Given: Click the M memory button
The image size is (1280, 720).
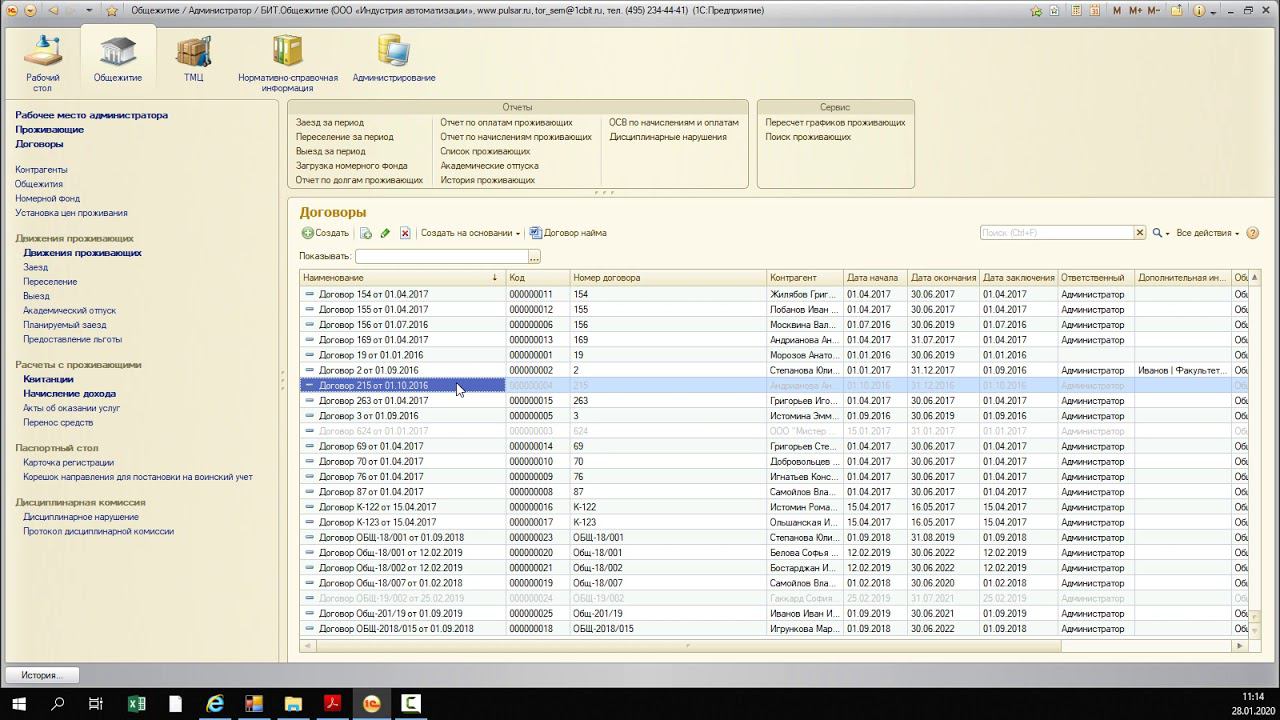Looking at the screenshot, I should coord(1117,10).
